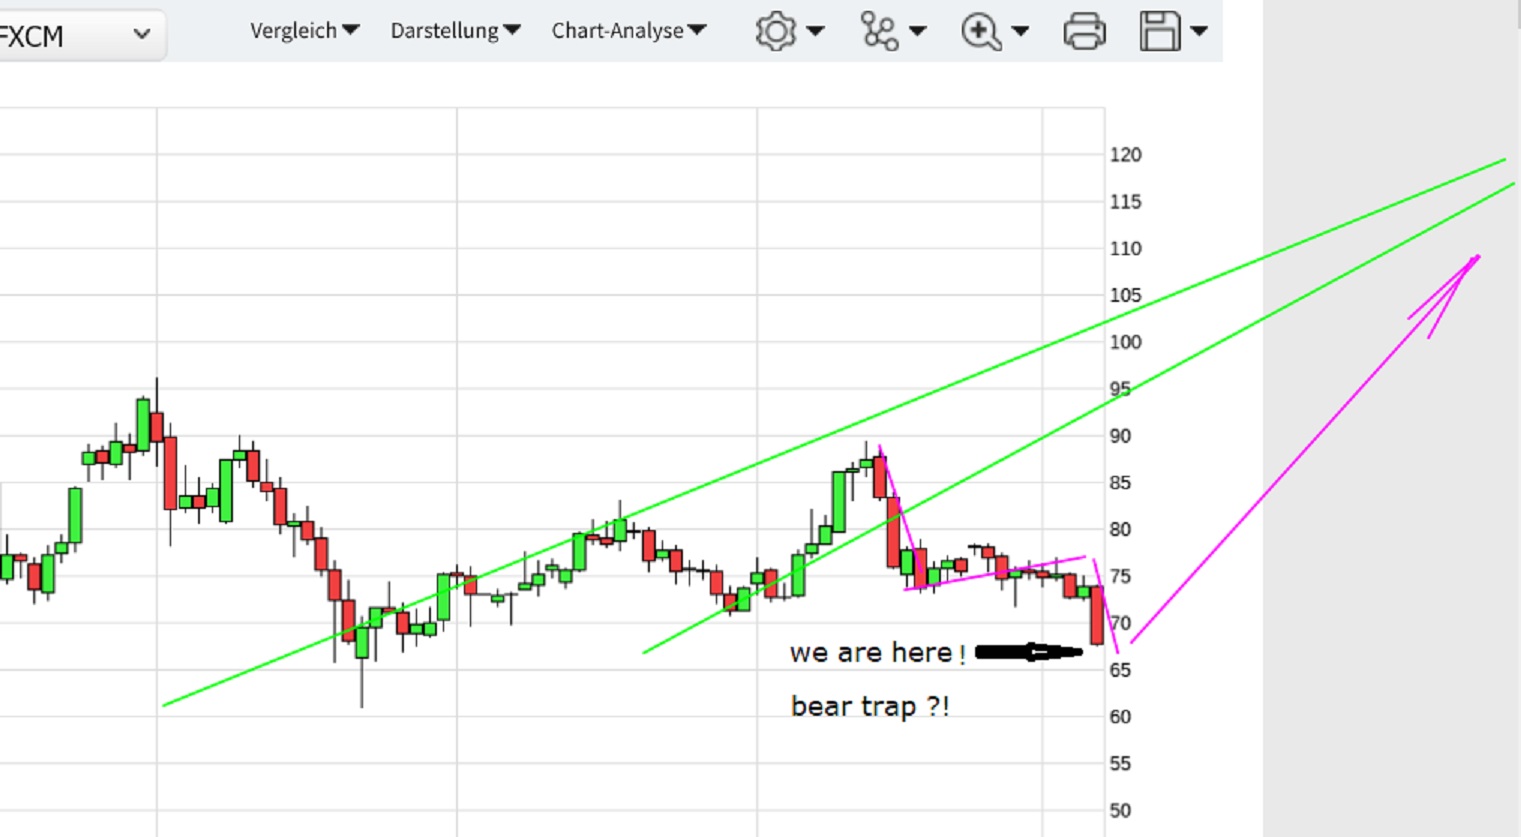The width and height of the screenshot is (1521, 837).
Task: Open the floppy disk save menu
Action: pos(1173,31)
